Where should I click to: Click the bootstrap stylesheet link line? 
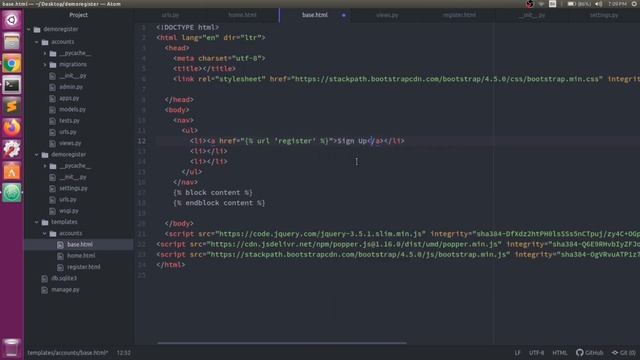coord(406,79)
